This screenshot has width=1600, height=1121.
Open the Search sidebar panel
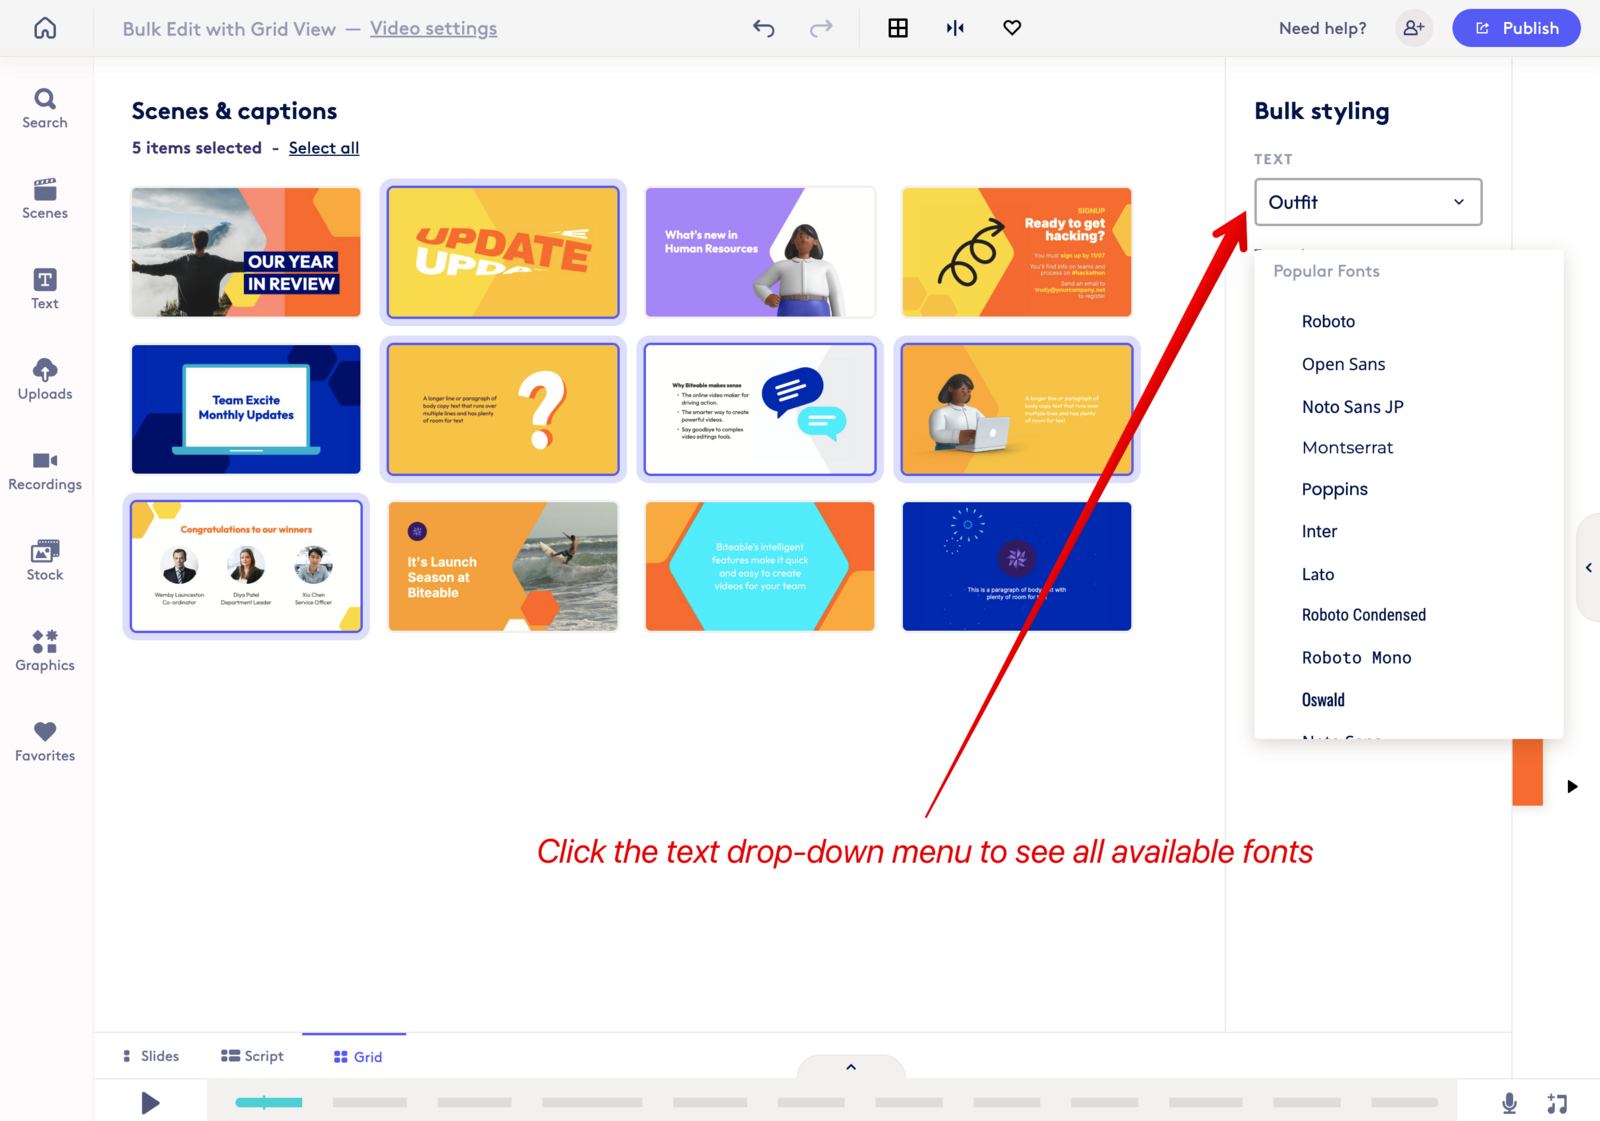(x=45, y=109)
